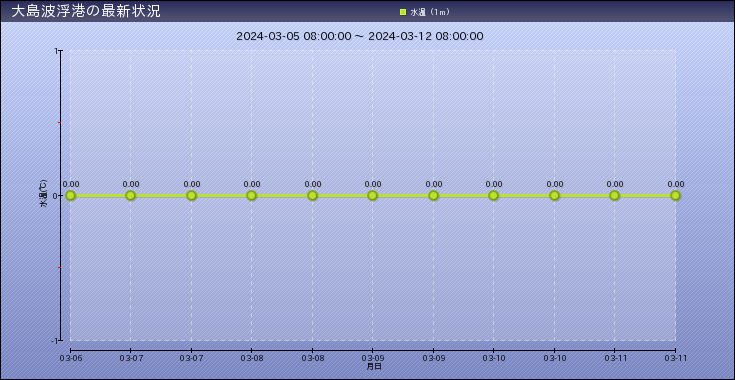Click the second 03-10 data point marker
735x380 pixels.
pyautogui.click(x=554, y=195)
